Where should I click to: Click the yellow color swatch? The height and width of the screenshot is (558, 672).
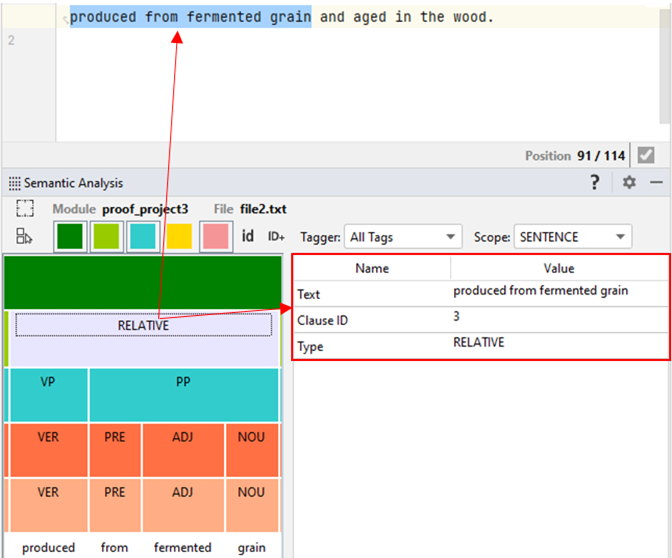[179, 237]
